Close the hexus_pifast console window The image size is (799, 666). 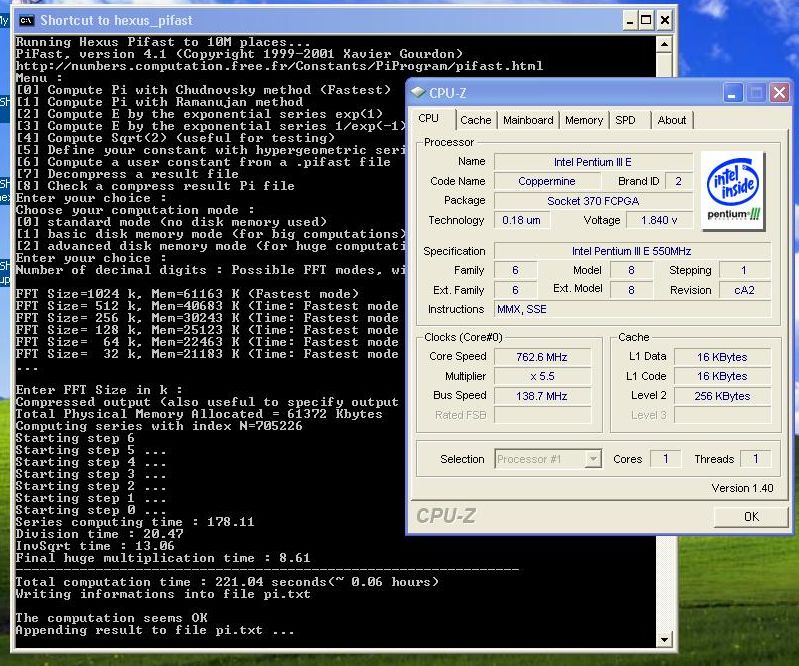pos(664,20)
